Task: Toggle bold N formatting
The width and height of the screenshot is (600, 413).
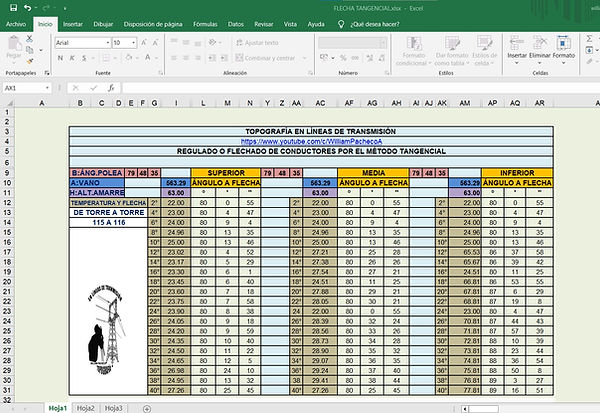Action: point(60,58)
